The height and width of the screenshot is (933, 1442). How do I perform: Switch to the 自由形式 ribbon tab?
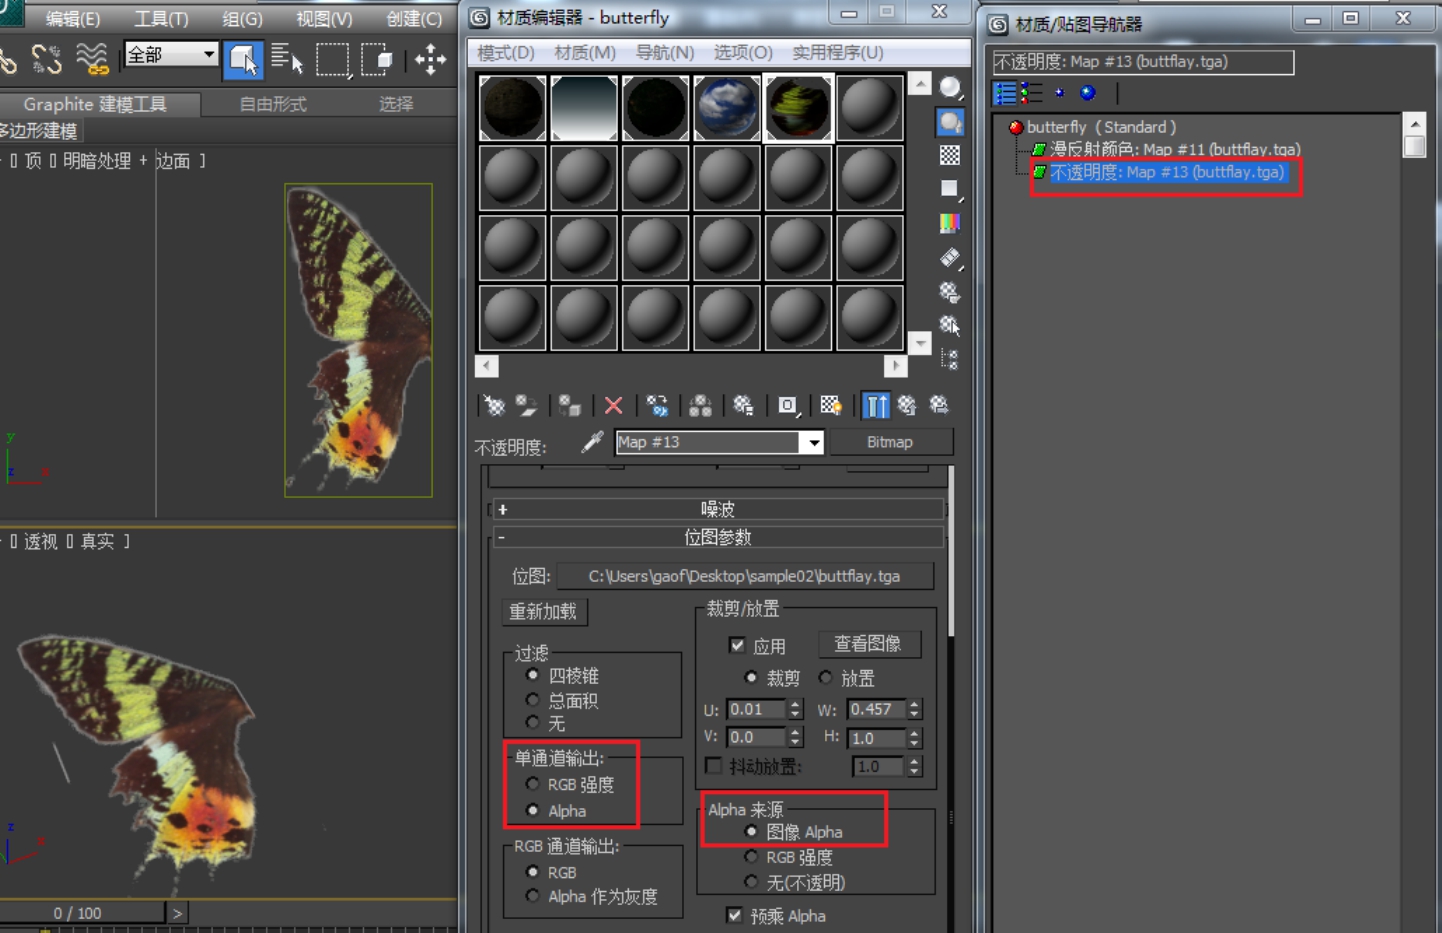pyautogui.click(x=273, y=104)
